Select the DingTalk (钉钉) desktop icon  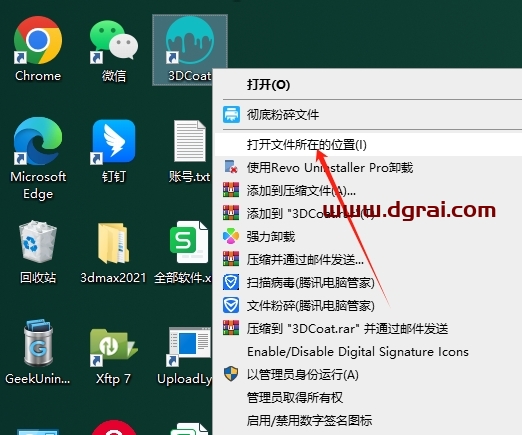[114, 151]
